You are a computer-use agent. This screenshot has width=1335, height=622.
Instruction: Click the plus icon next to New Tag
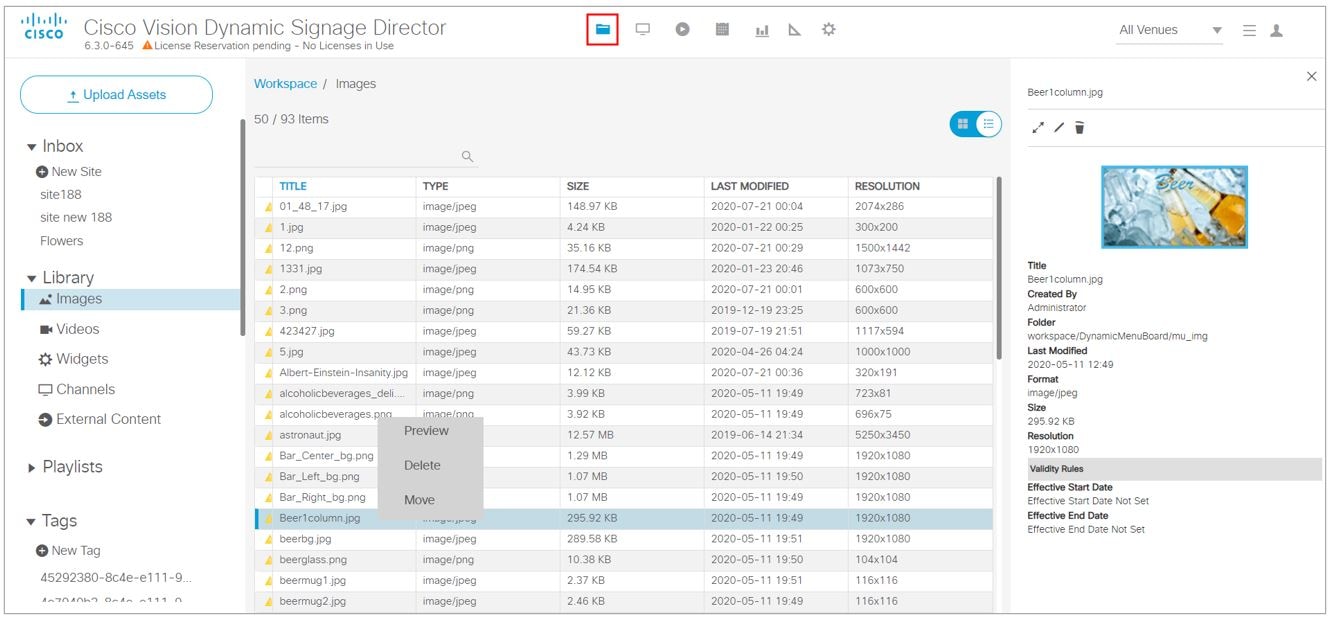pyautogui.click(x=42, y=551)
